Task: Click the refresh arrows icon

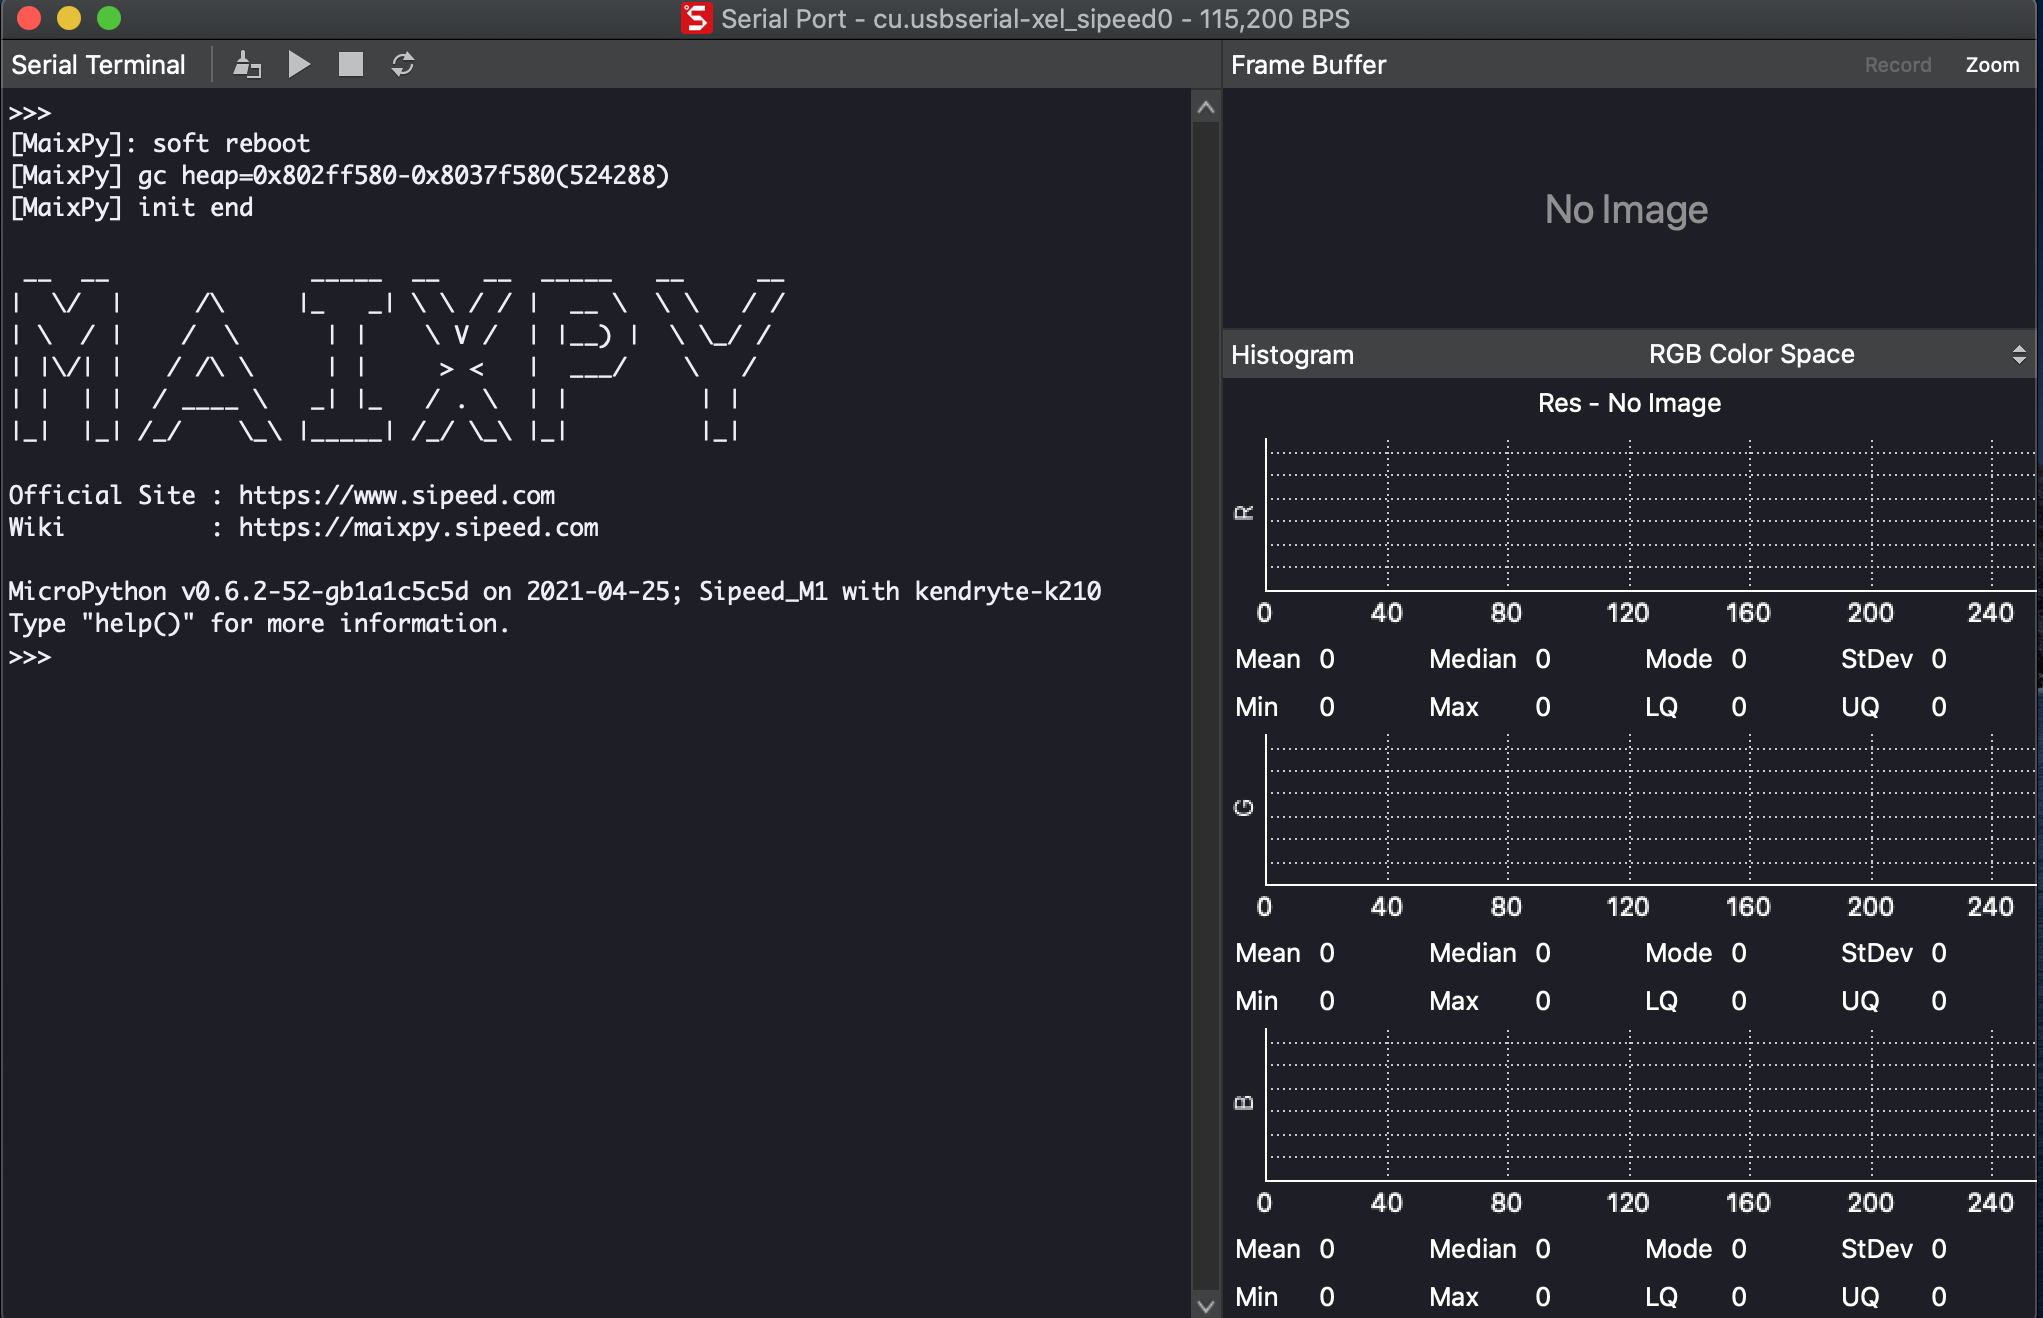Action: click(x=403, y=65)
